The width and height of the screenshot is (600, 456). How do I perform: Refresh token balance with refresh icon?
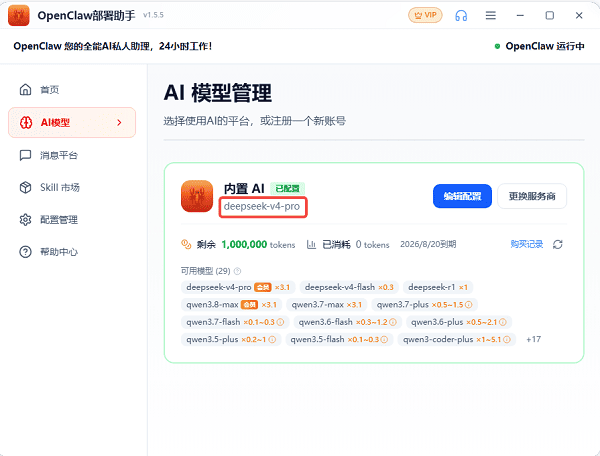[558, 244]
